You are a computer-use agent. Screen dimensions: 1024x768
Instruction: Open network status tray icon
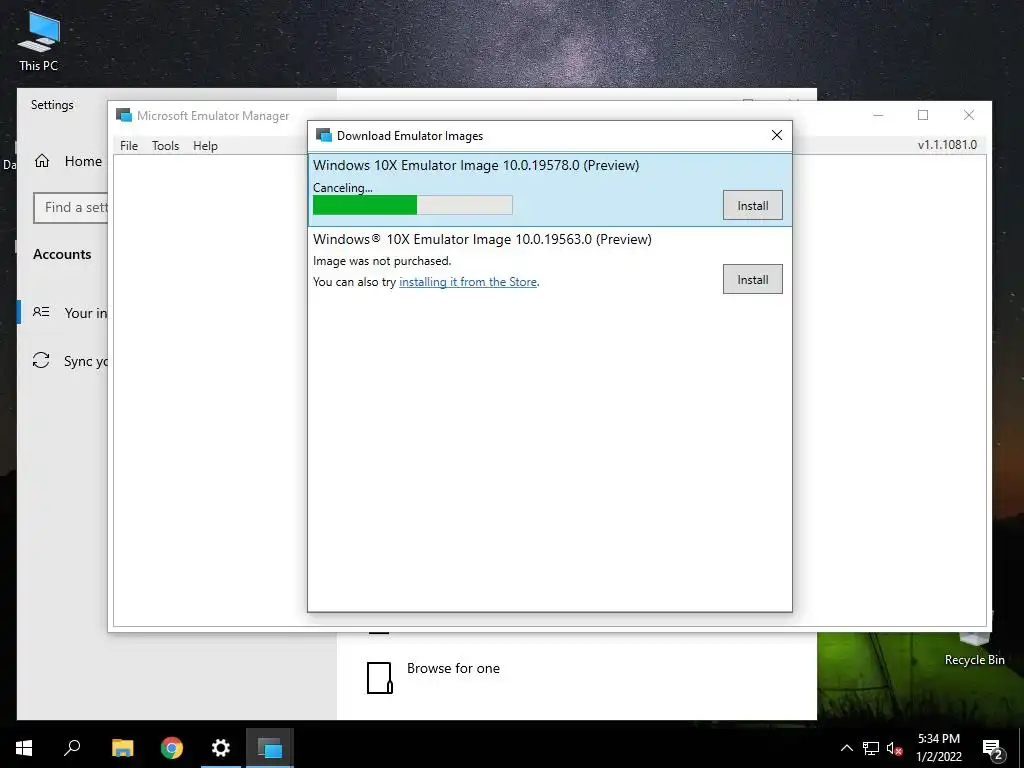coord(871,748)
